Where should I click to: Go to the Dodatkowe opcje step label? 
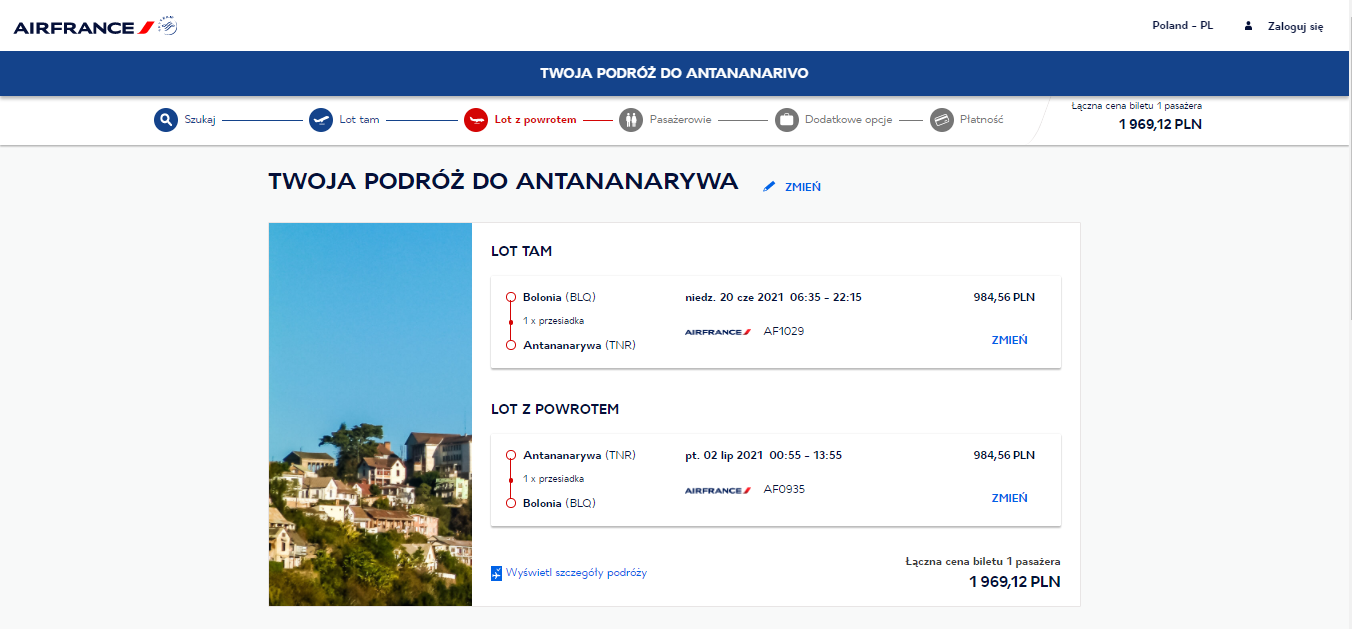pos(849,120)
